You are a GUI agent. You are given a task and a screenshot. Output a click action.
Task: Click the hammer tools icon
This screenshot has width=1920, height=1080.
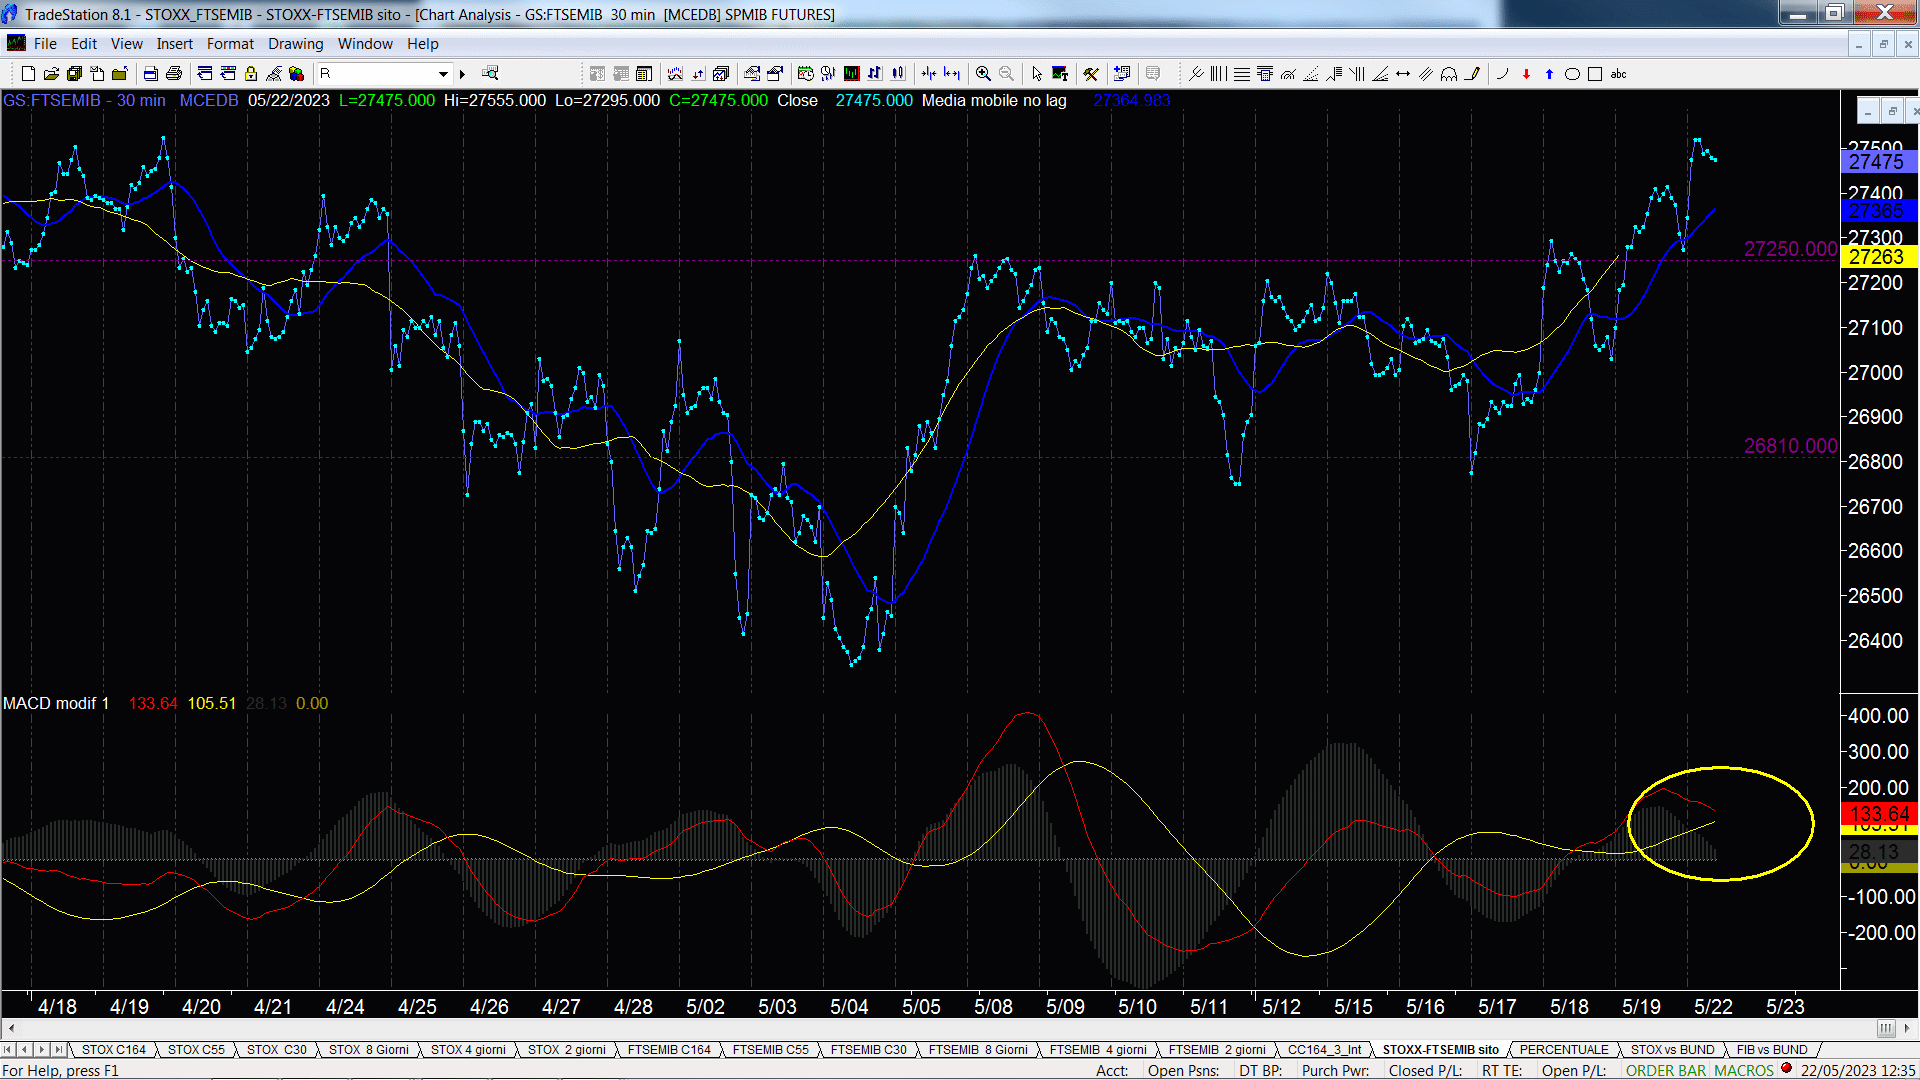[x=1091, y=74]
